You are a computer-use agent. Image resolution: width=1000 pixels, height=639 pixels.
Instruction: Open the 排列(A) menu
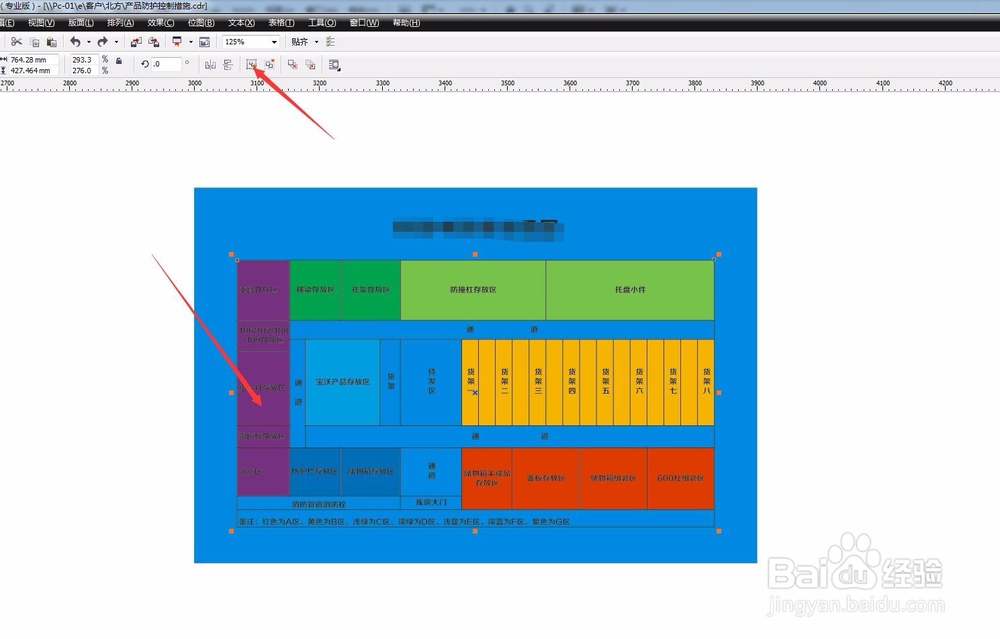[120, 22]
